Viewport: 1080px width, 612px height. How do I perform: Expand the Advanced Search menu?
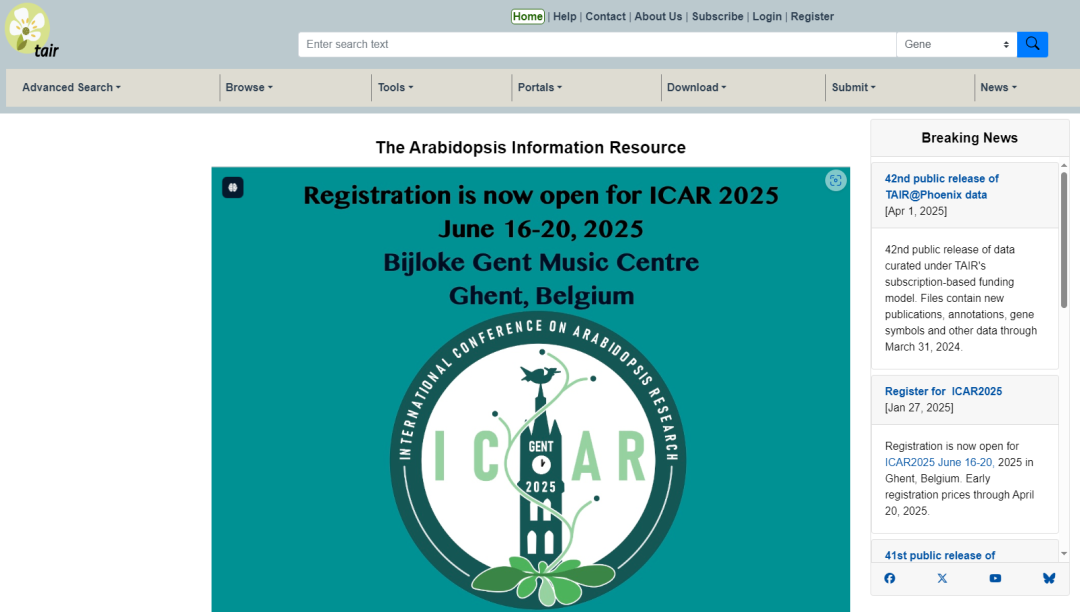(71, 87)
